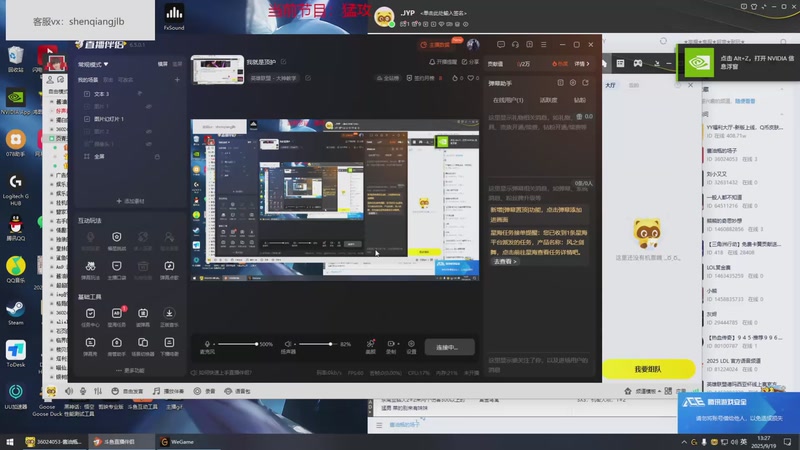
Task: Open the 设置 settings in control bar
Action: tap(411, 346)
